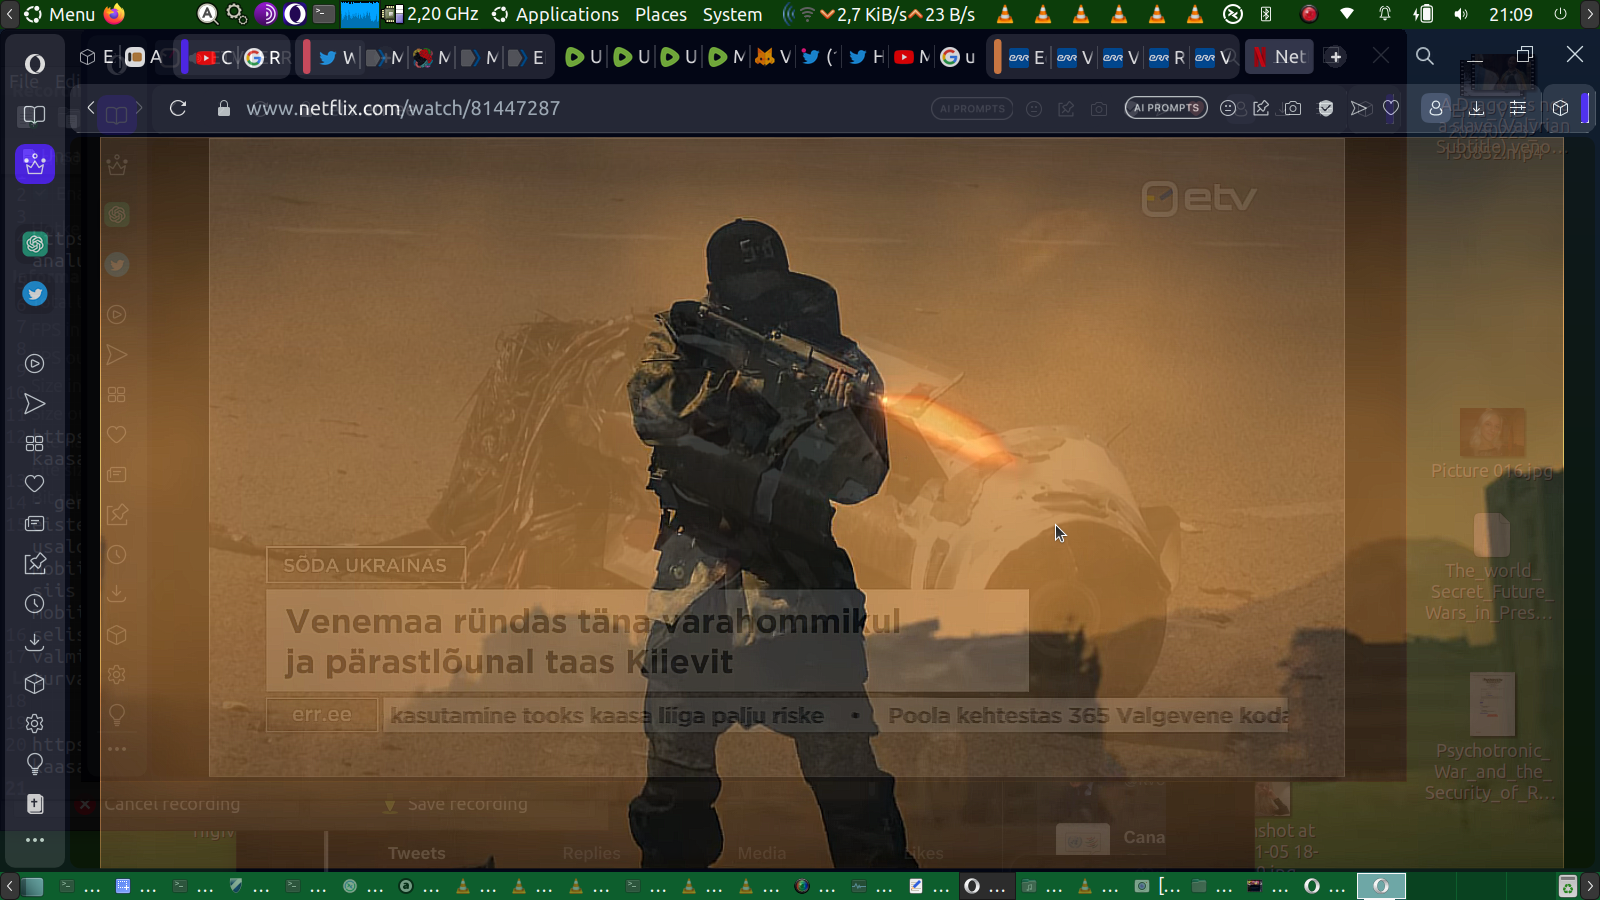
Task: Click the lightbulb icon in the sidebar
Action: 34,764
